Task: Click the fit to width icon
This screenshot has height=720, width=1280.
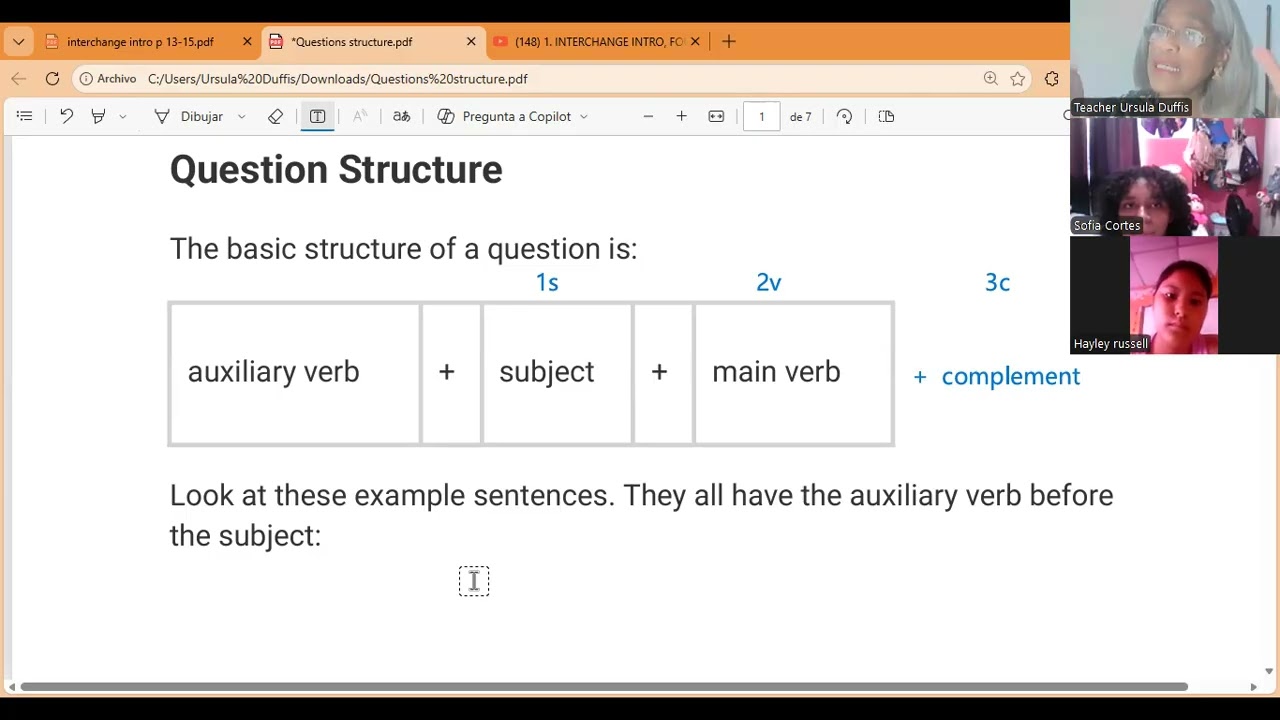Action: [x=716, y=116]
